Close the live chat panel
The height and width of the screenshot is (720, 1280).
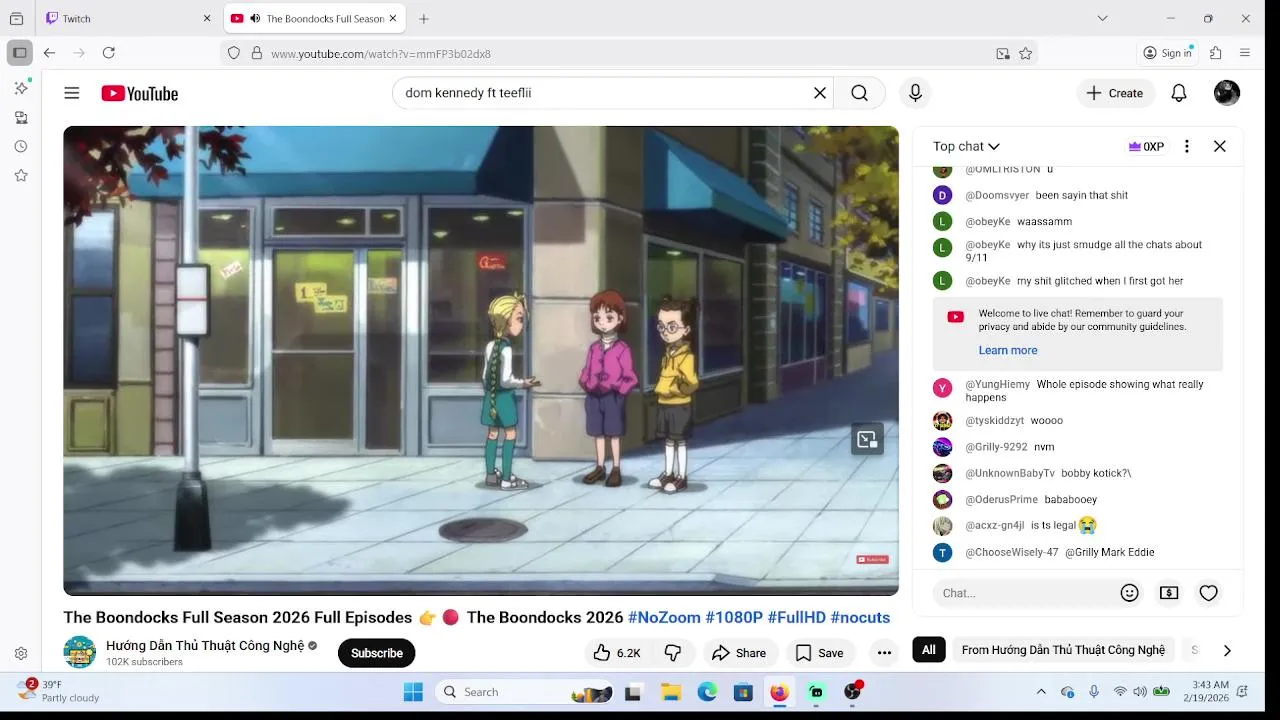pos(1220,146)
